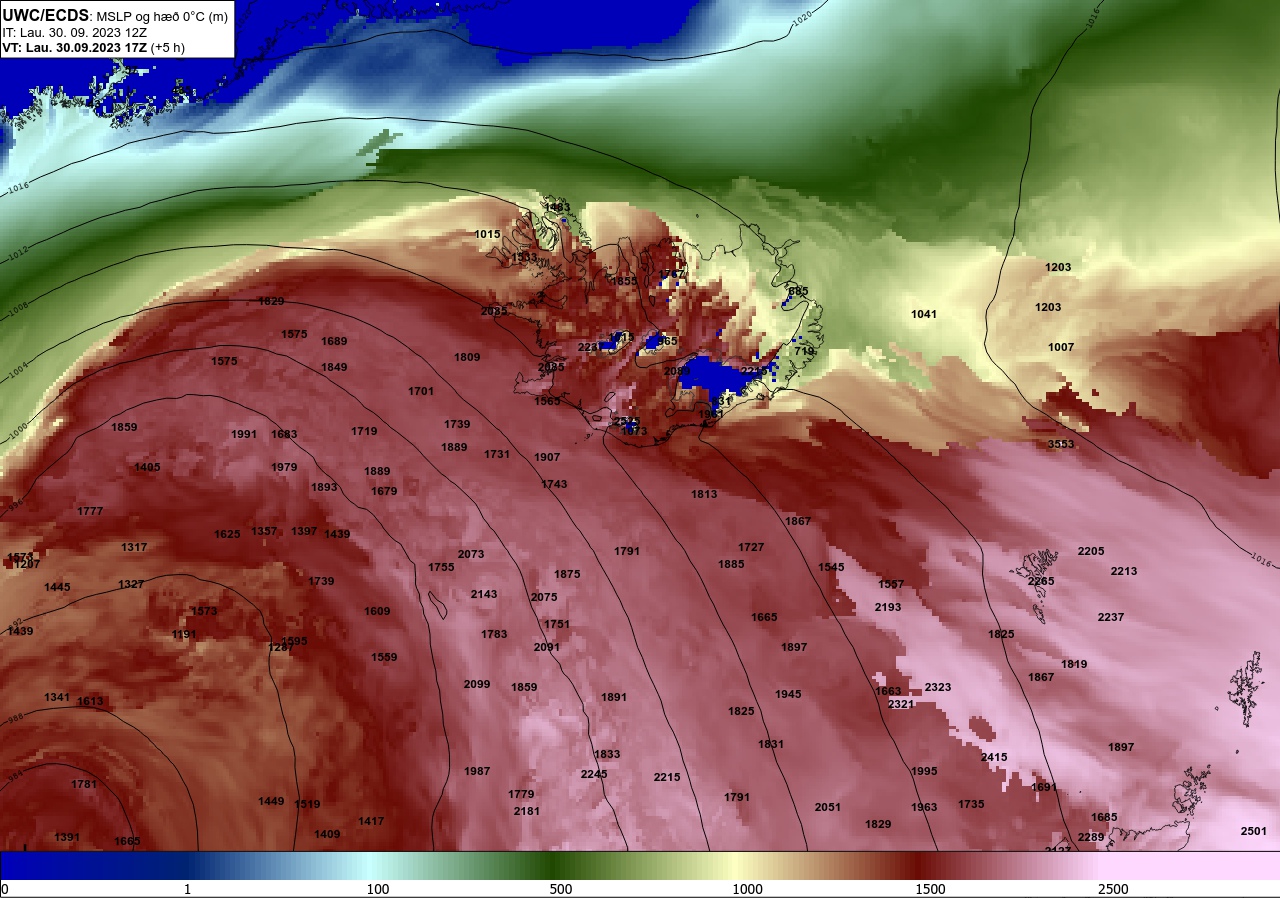Click the map value "1007"
Screen dimensions: 1280x898
tap(1061, 347)
